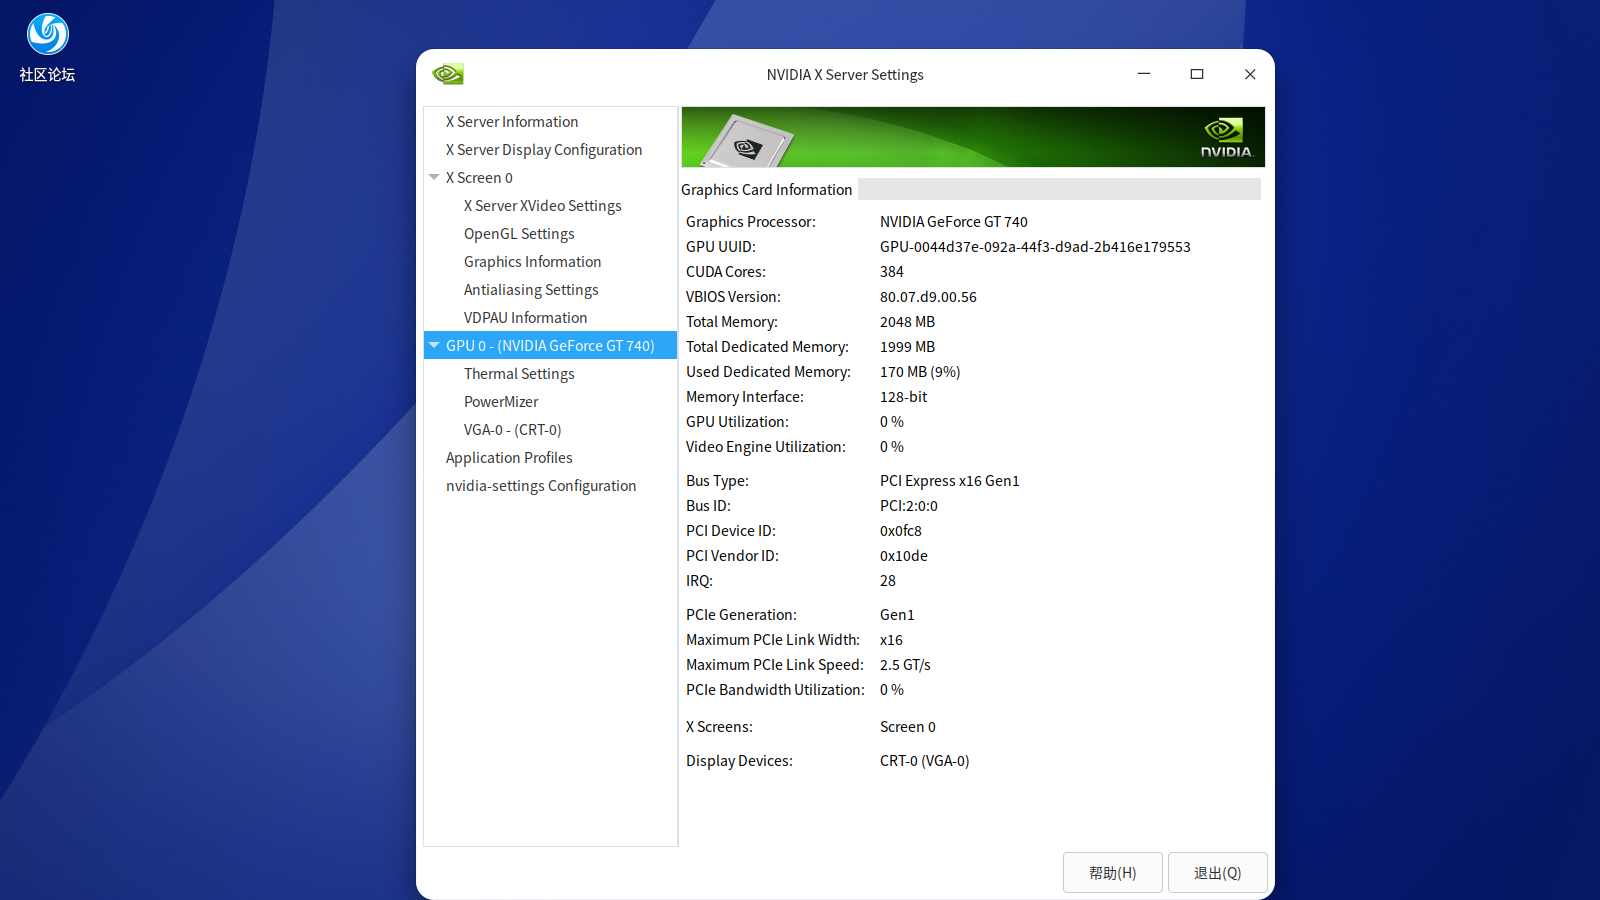Screen dimensions: 1600x900
Task: Click the Graphics Card Information section heading
Action: (767, 190)
